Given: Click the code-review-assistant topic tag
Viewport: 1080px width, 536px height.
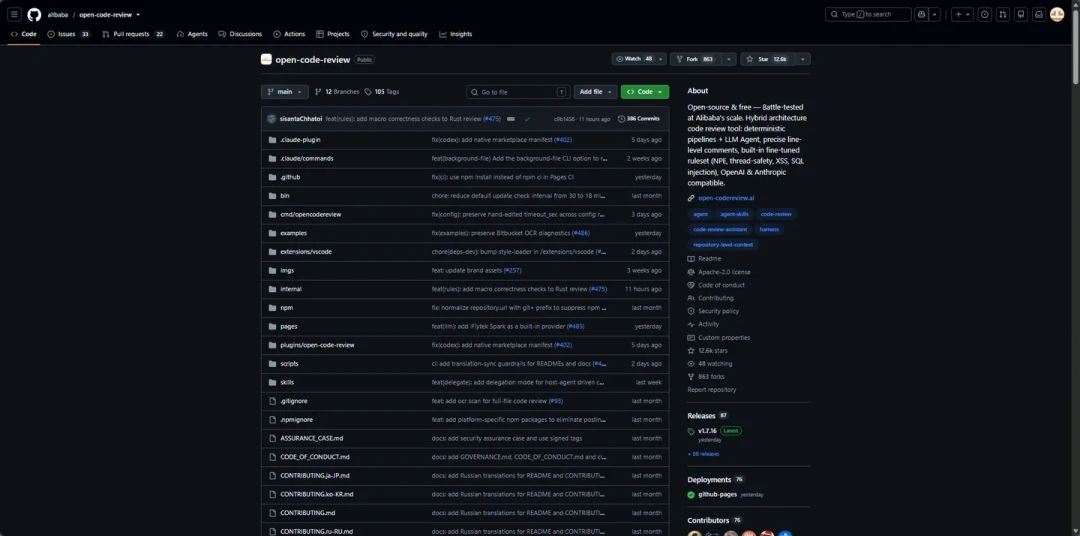Looking at the screenshot, I should click(720, 229).
